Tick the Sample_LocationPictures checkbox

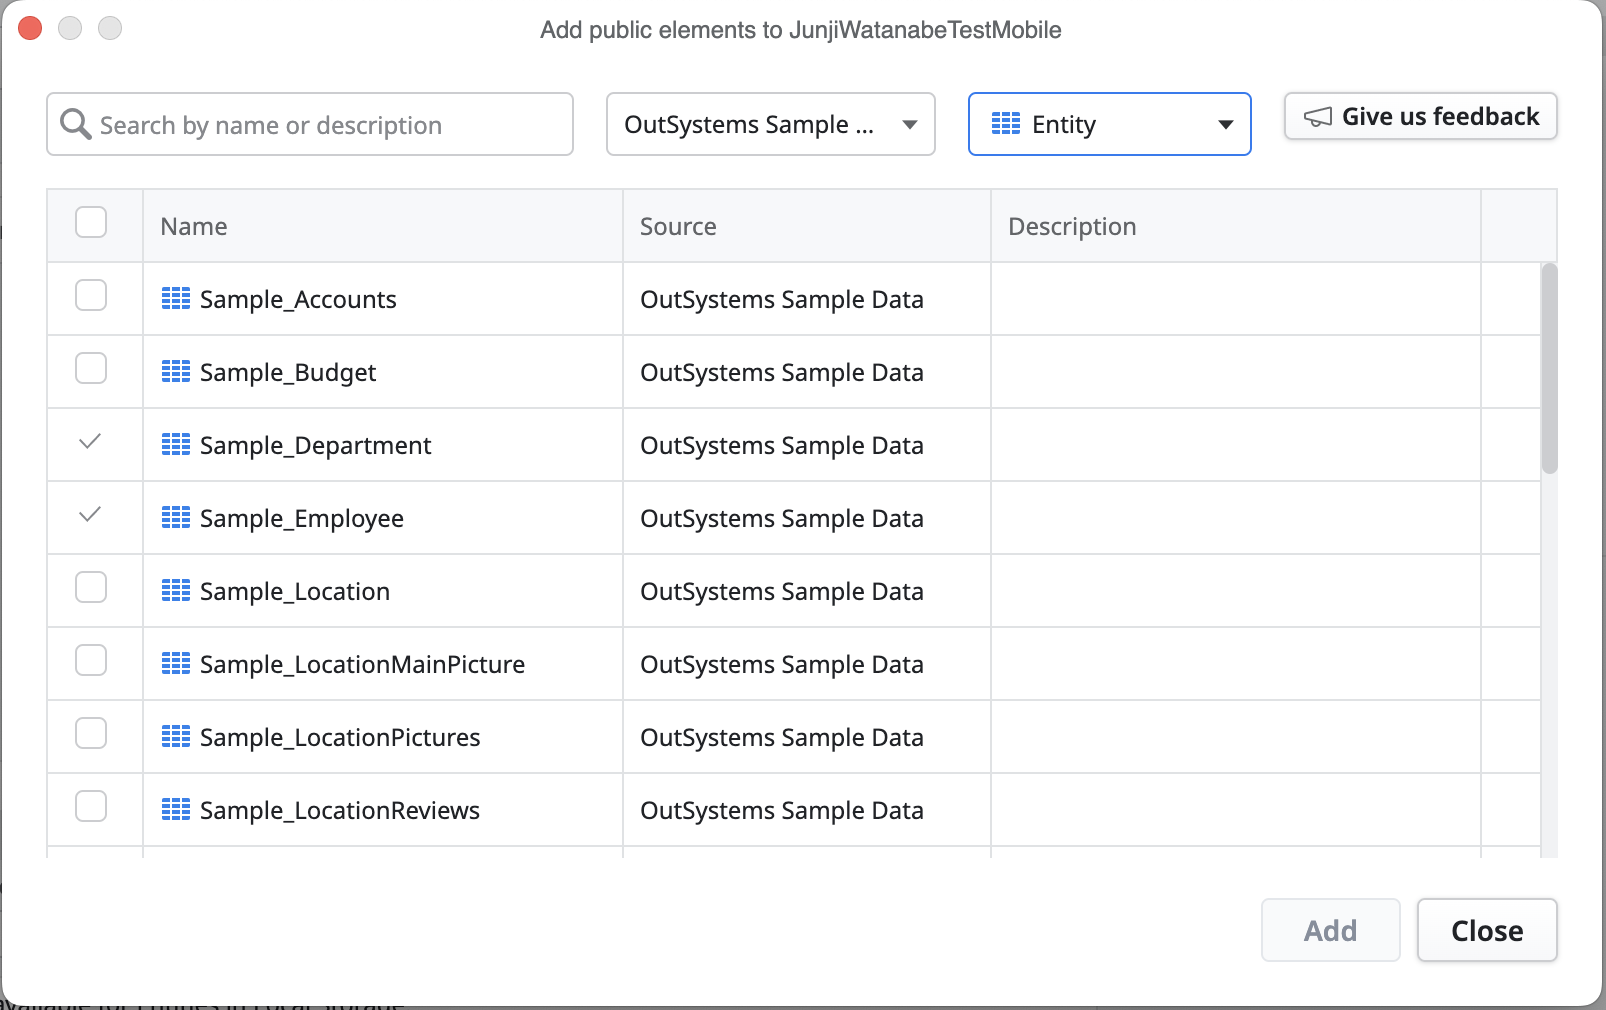[x=91, y=734]
